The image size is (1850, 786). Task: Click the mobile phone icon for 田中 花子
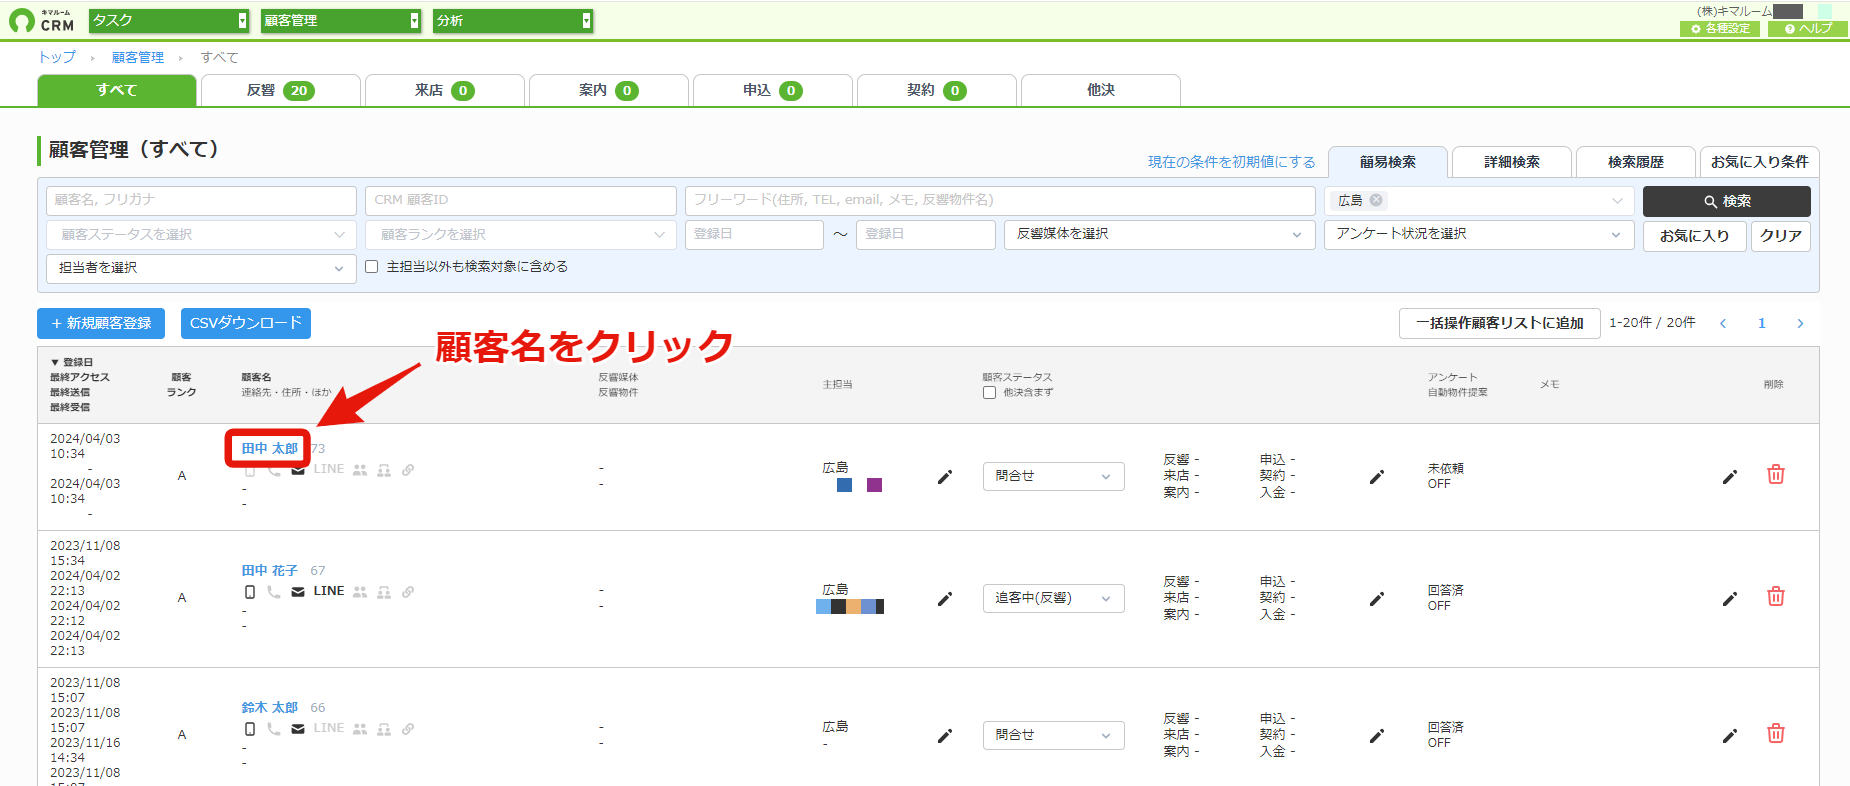250,592
